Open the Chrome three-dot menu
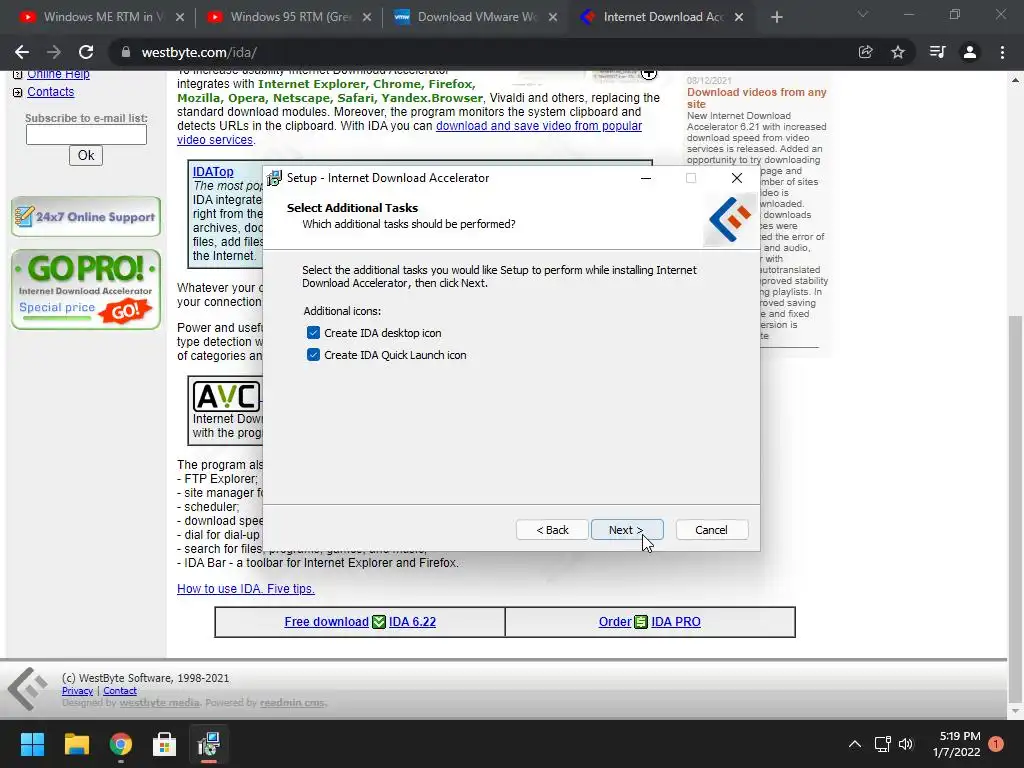The width and height of the screenshot is (1024, 768). (1002, 52)
